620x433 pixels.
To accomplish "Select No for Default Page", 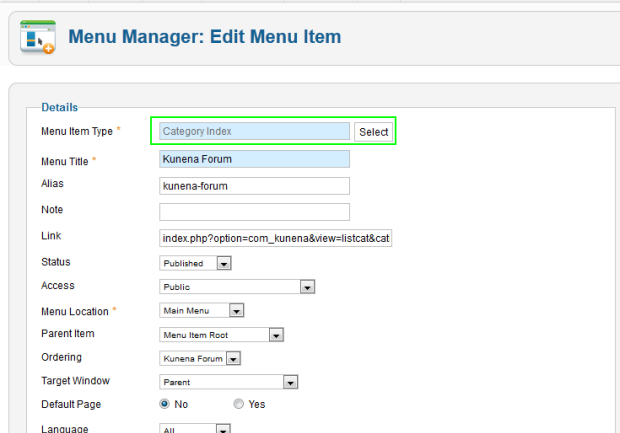I will tap(164, 404).
